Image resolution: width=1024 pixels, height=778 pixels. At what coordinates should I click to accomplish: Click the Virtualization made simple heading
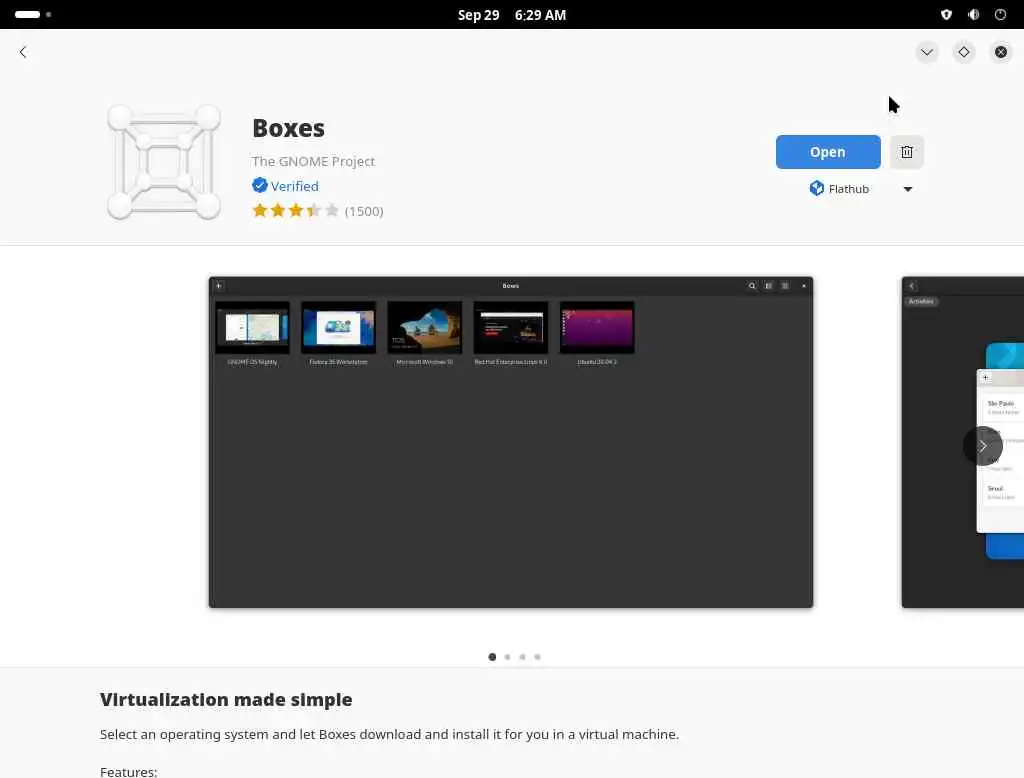coord(226,700)
